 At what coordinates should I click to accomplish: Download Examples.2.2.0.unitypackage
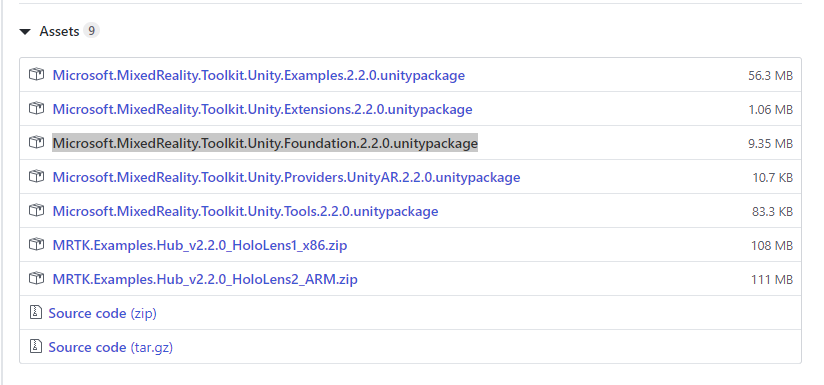259,75
